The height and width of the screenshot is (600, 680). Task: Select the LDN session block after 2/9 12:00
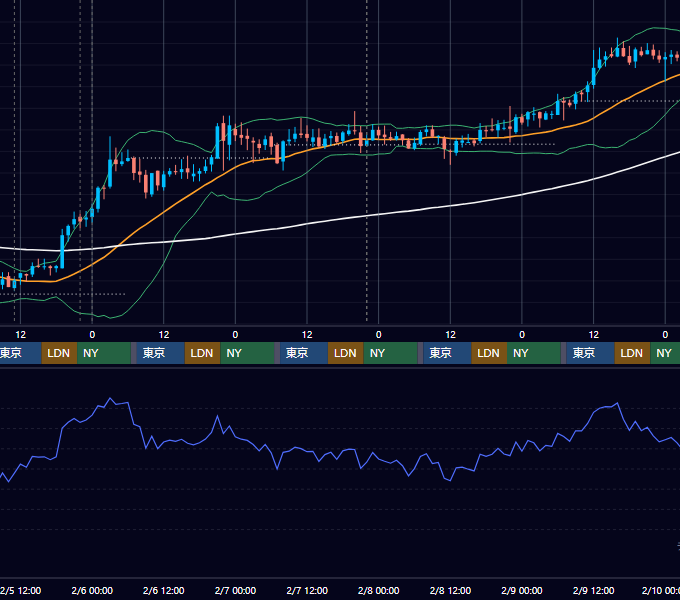click(632, 353)
